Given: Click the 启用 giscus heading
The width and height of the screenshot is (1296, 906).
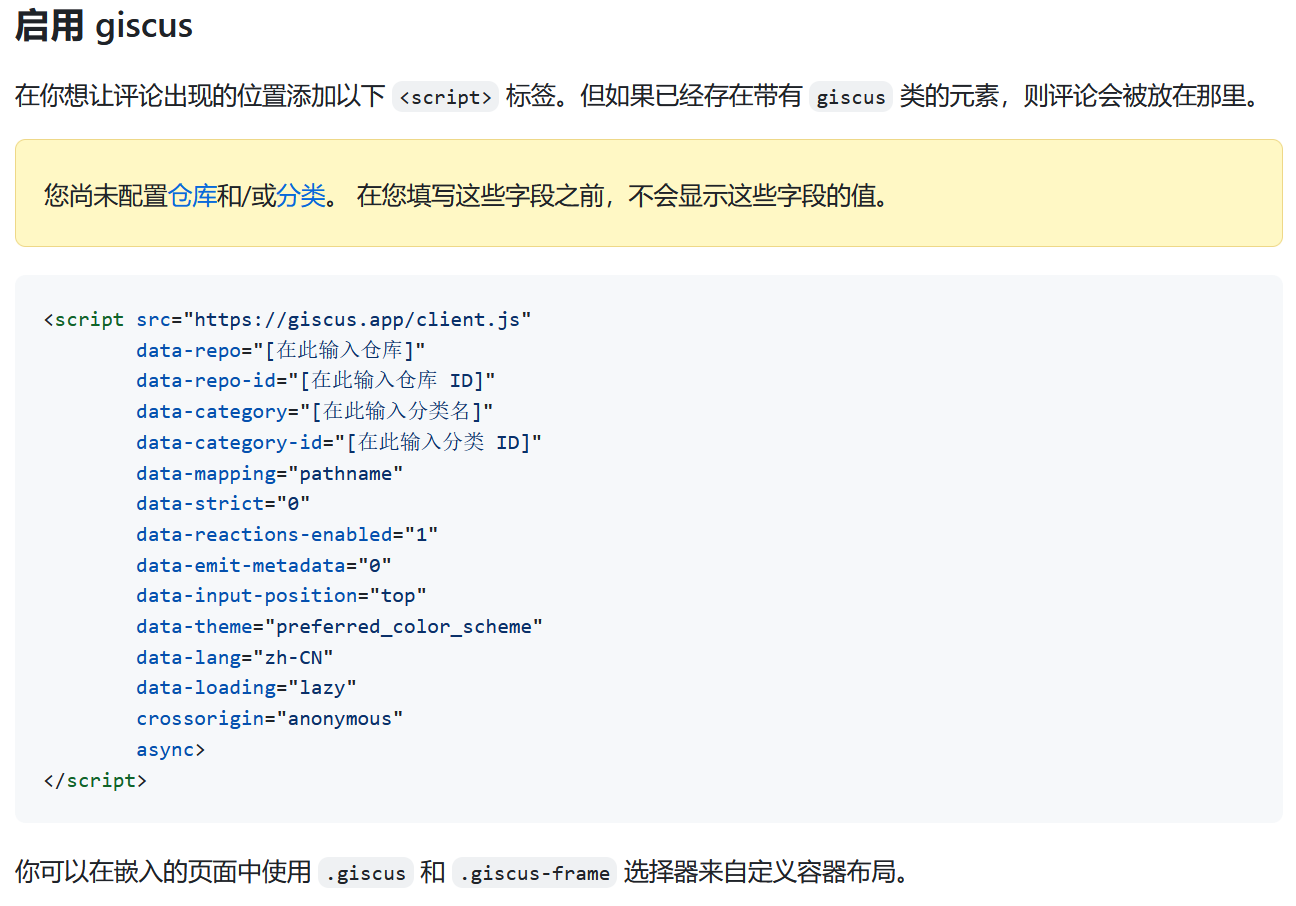Looking at the screenshot, I should (x=104, y=26).
